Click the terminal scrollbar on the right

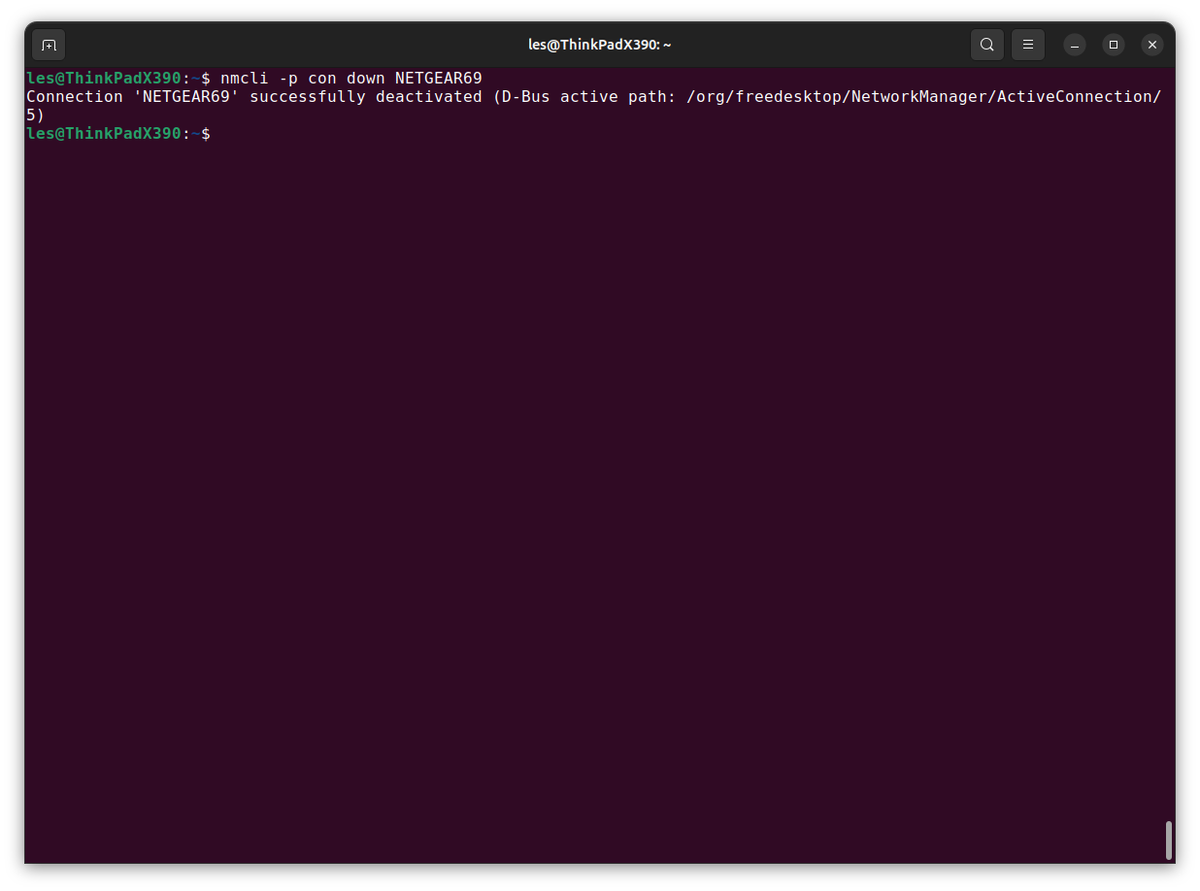1170,840
